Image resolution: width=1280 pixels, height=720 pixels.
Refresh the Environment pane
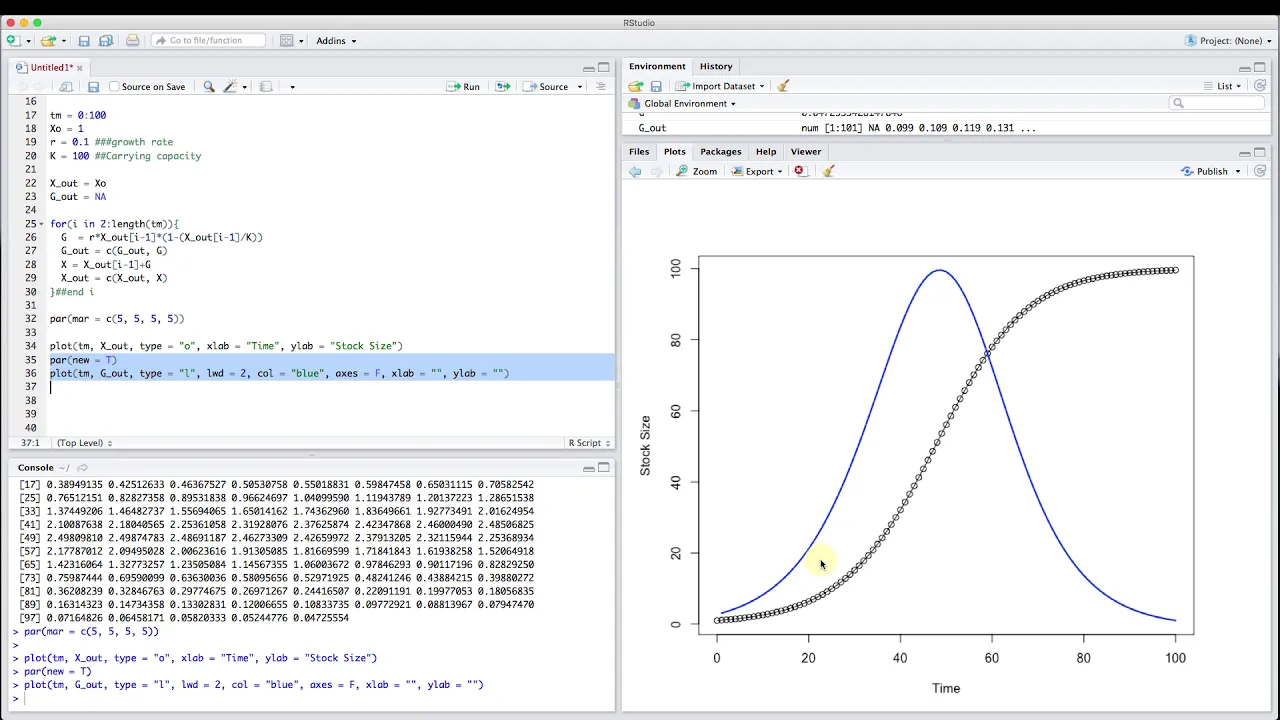(1260, 87)
